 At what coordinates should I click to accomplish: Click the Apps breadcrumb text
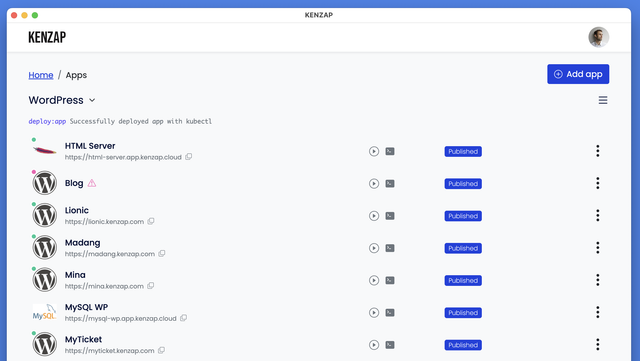76,75
